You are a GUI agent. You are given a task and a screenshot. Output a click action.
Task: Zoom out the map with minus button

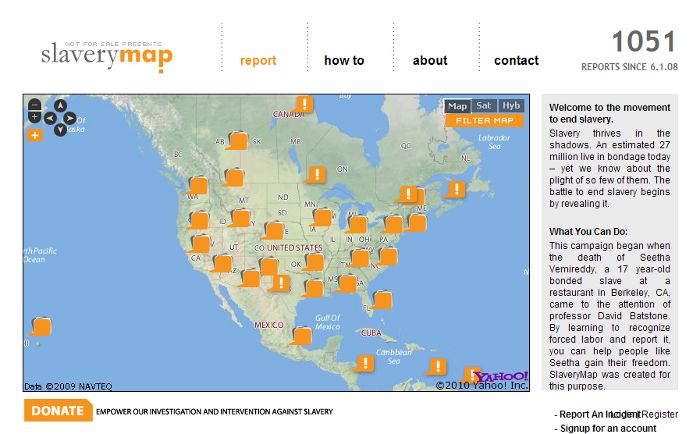34,105
